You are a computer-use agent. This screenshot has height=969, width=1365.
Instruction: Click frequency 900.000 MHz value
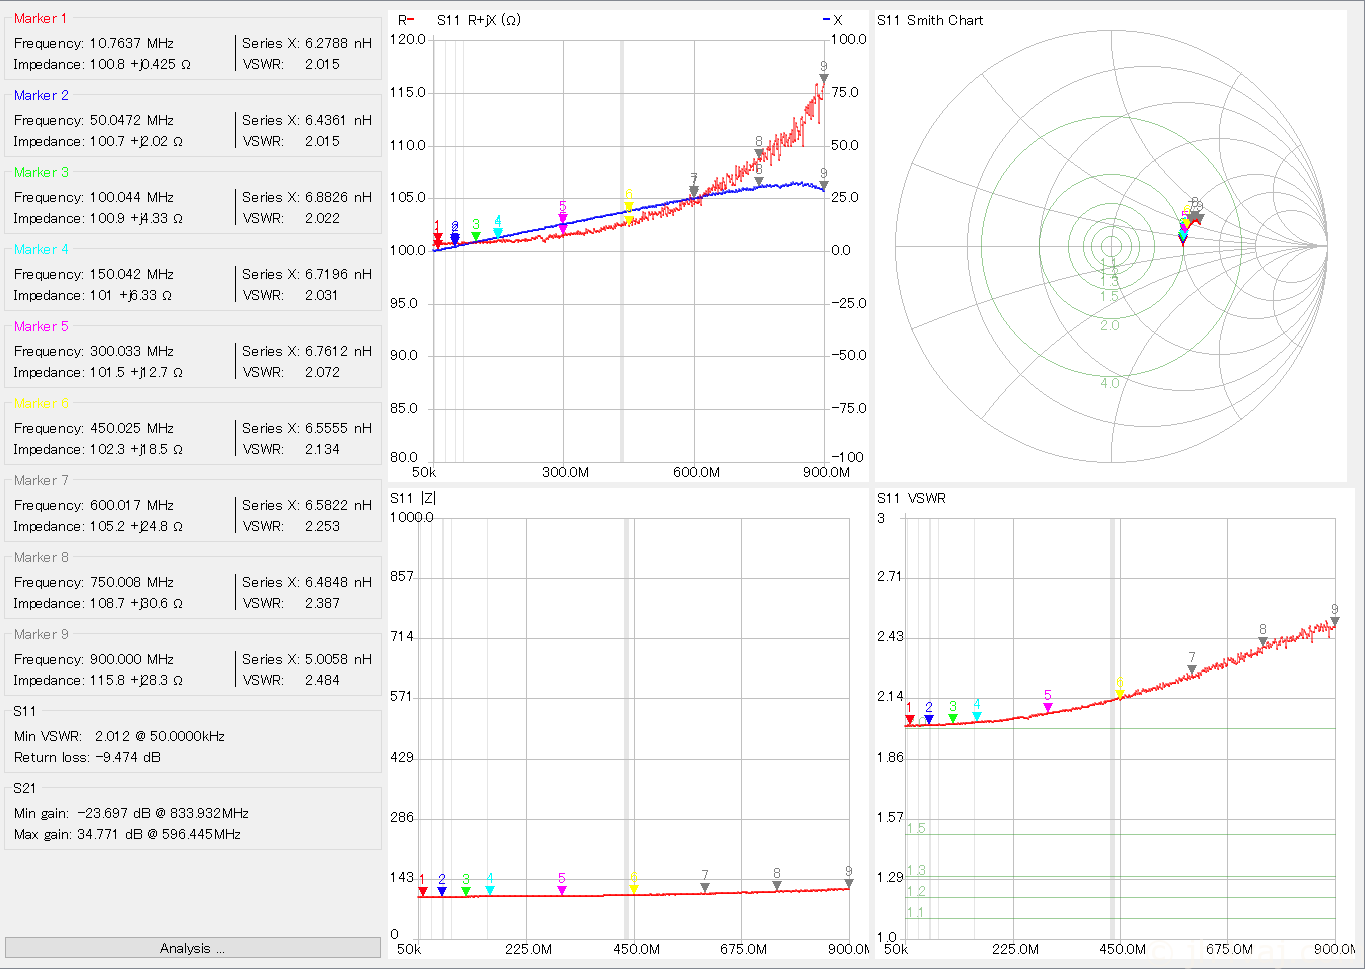coord(132,659)
